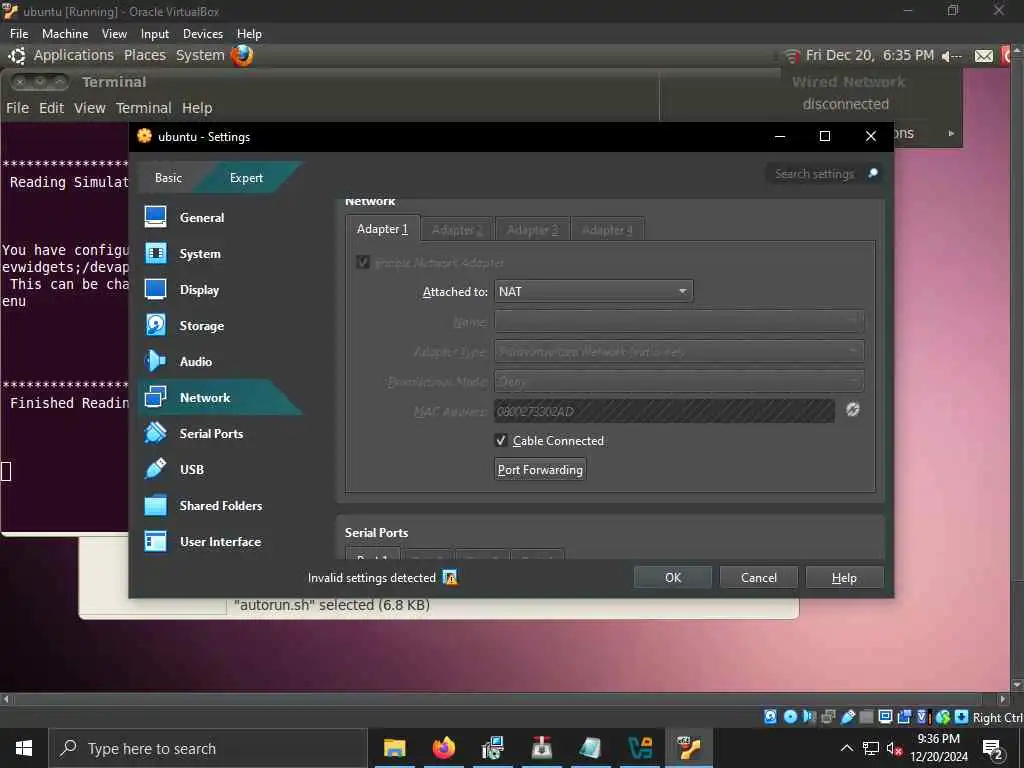Open Ubuntu Places menu
1024x768 pixels.
coord(145,56)
